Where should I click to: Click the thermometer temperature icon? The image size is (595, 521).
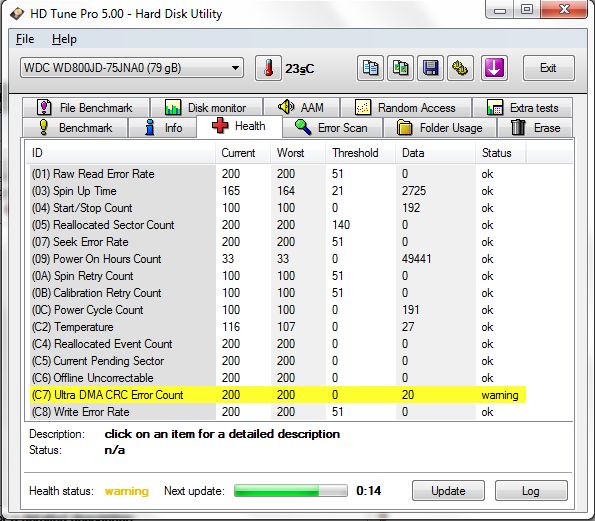click(x=268, y=68)
